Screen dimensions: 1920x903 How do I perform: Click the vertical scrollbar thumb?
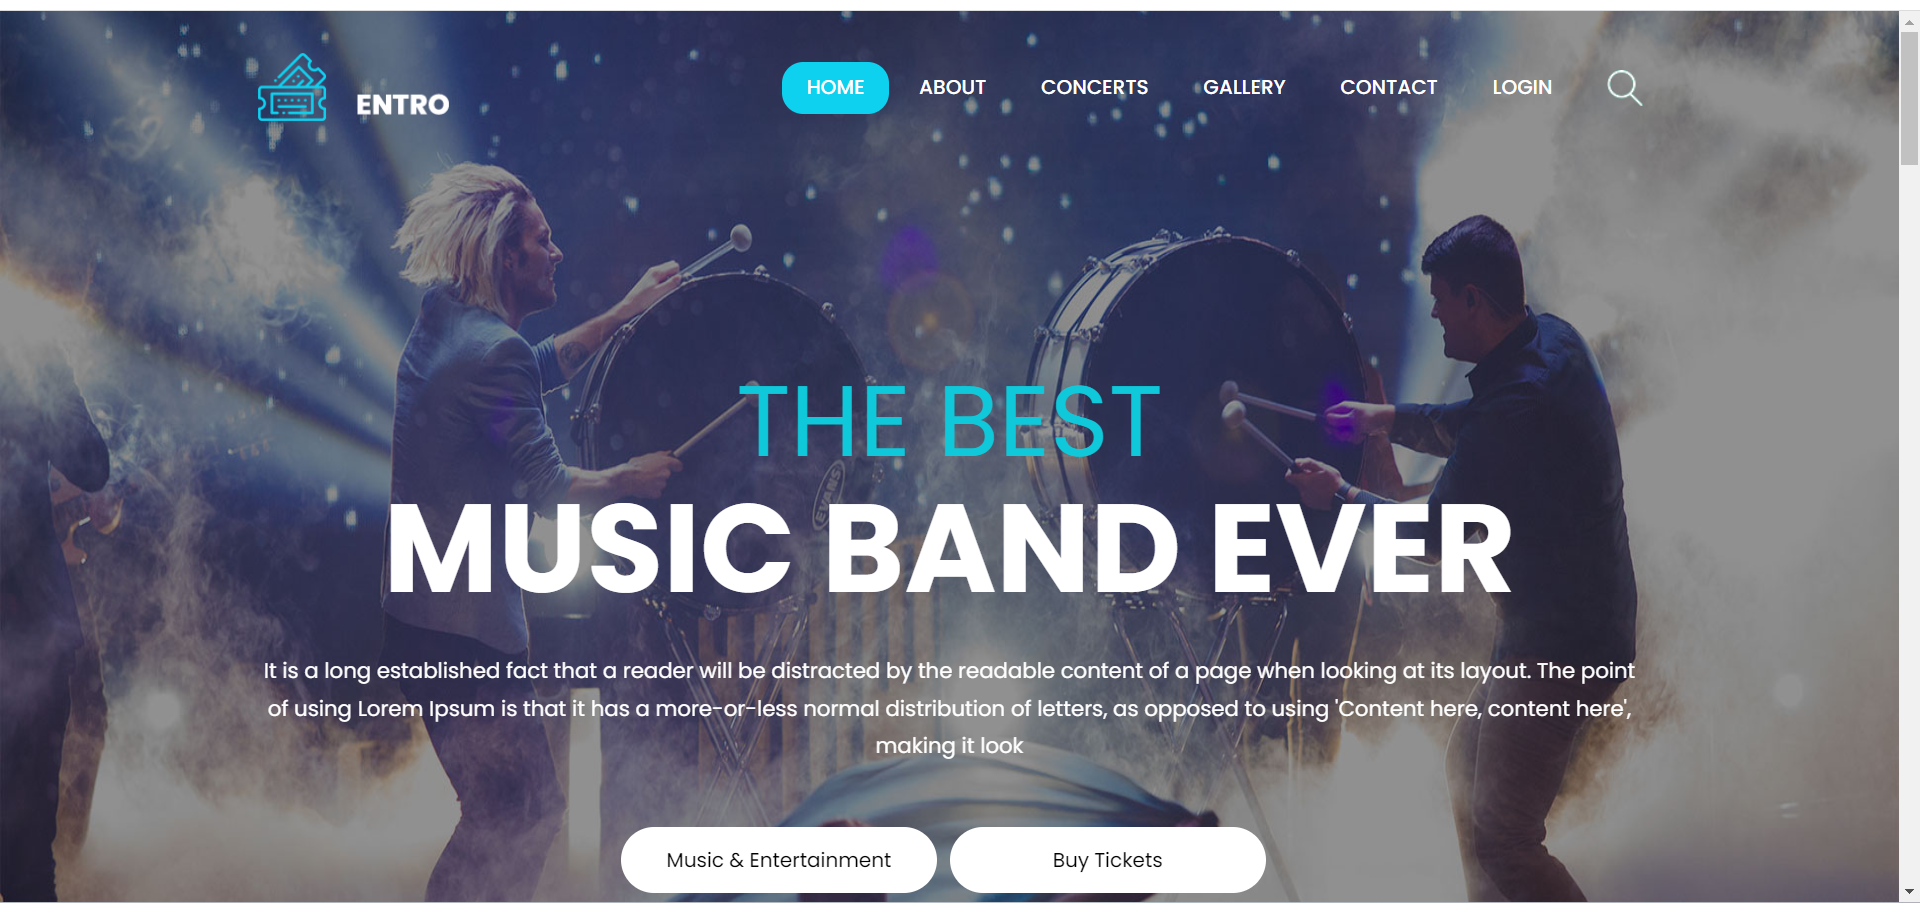1909,97
